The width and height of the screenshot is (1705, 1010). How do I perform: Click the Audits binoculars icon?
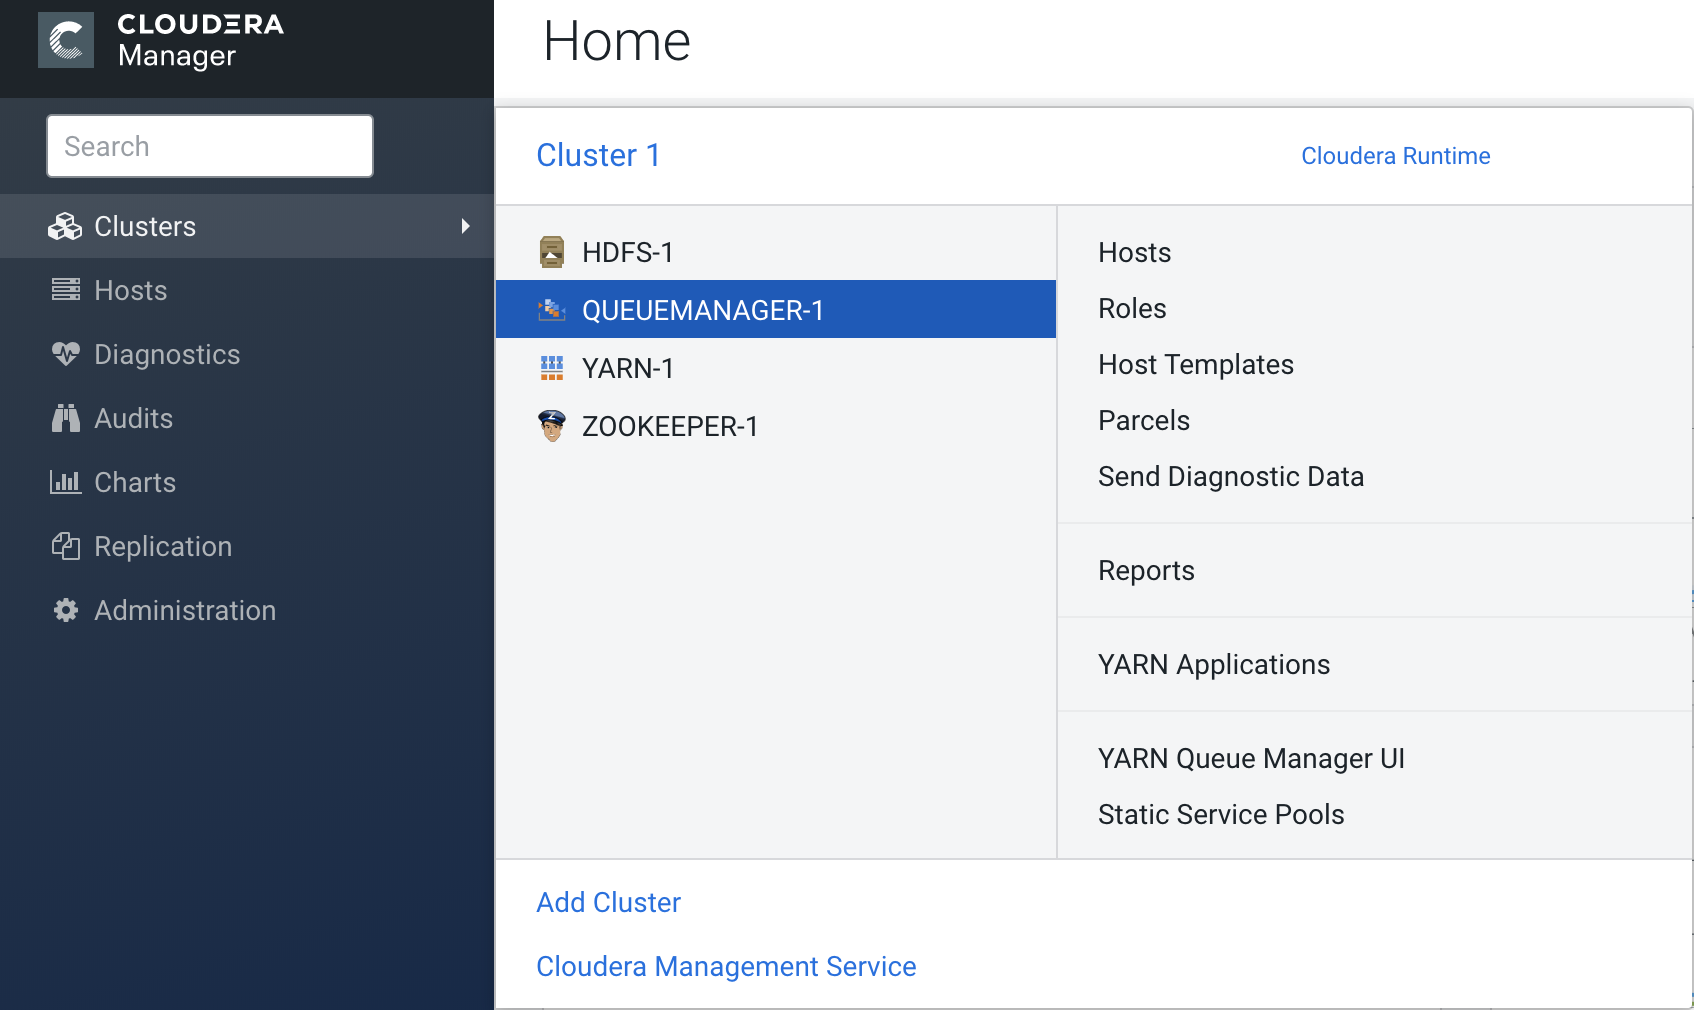click(x=66, y=418)
